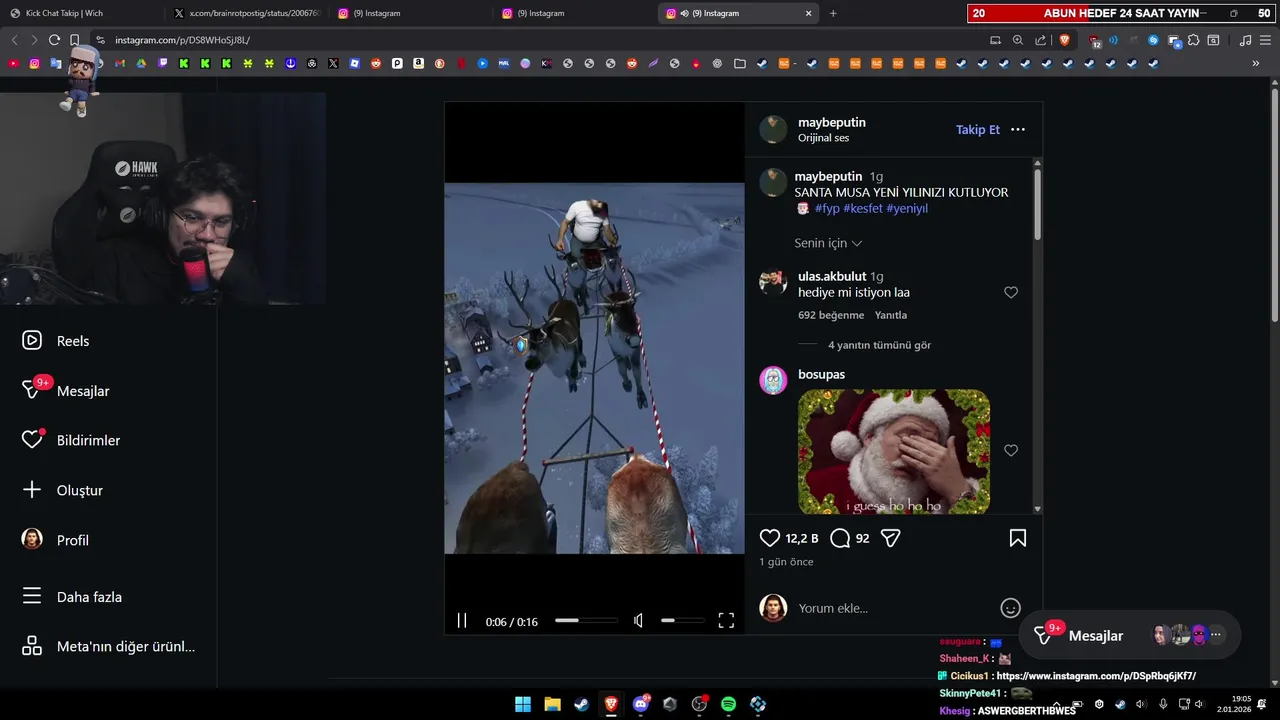
Task: Open Discord from the taskbar
Action: 640,704
